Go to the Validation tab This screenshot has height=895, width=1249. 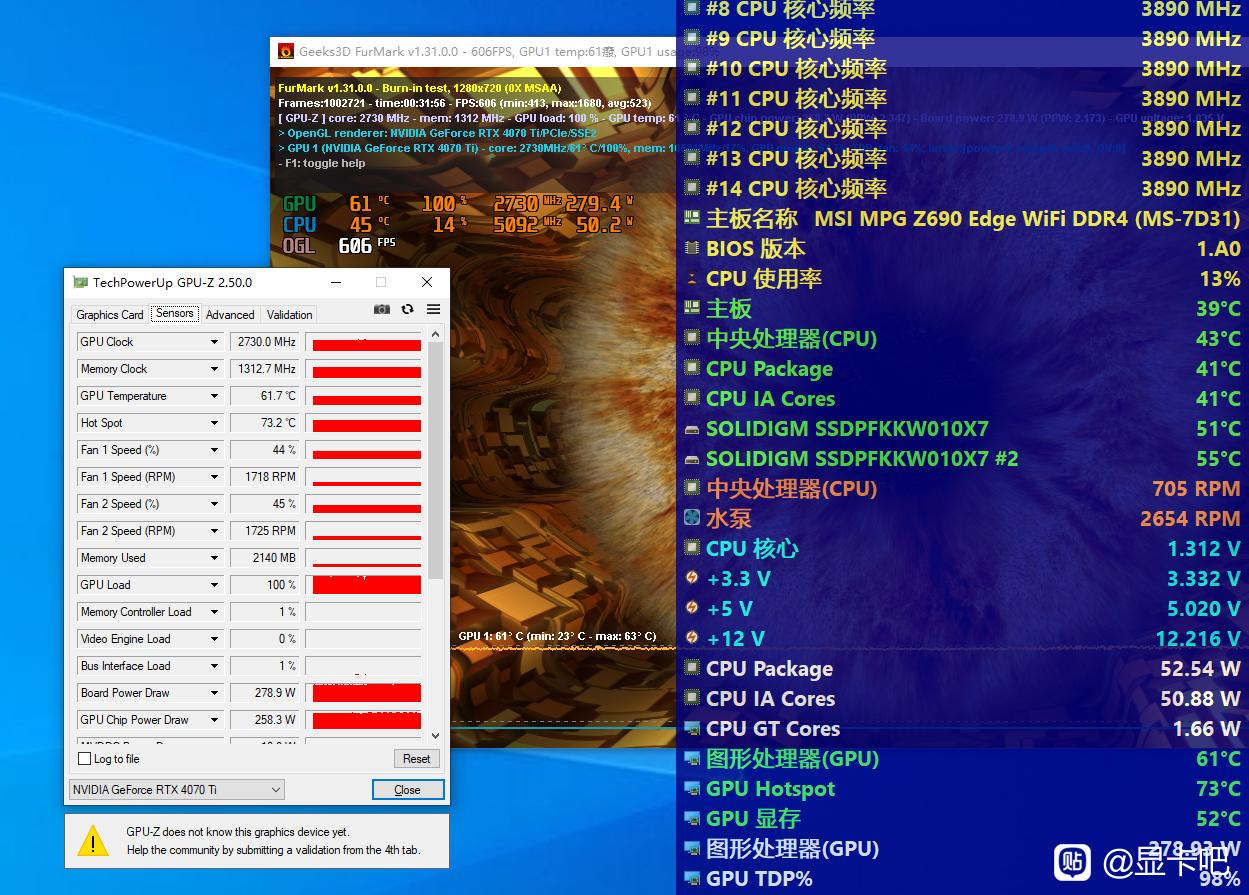(x=290, y=314)
